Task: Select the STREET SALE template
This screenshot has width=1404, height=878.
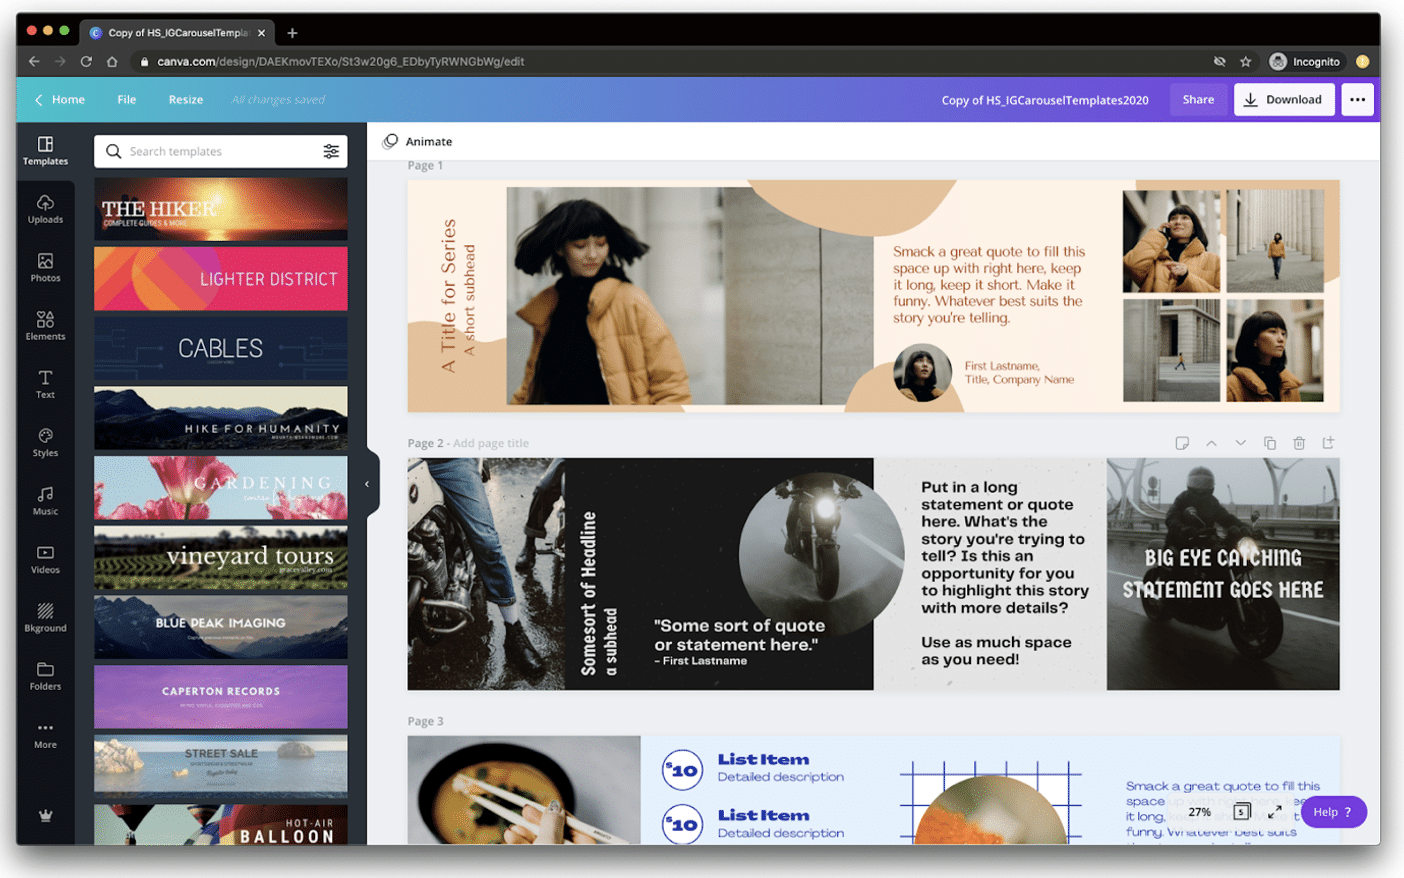Action: (x=221, y=766)
